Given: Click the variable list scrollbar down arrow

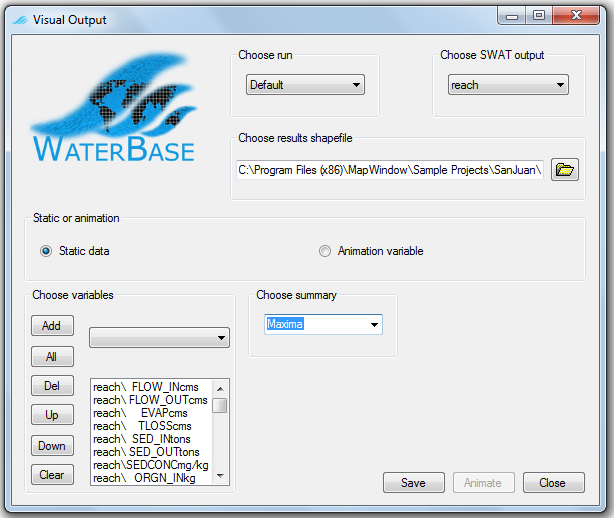Looking at the screenshot, I should point(220,476).
